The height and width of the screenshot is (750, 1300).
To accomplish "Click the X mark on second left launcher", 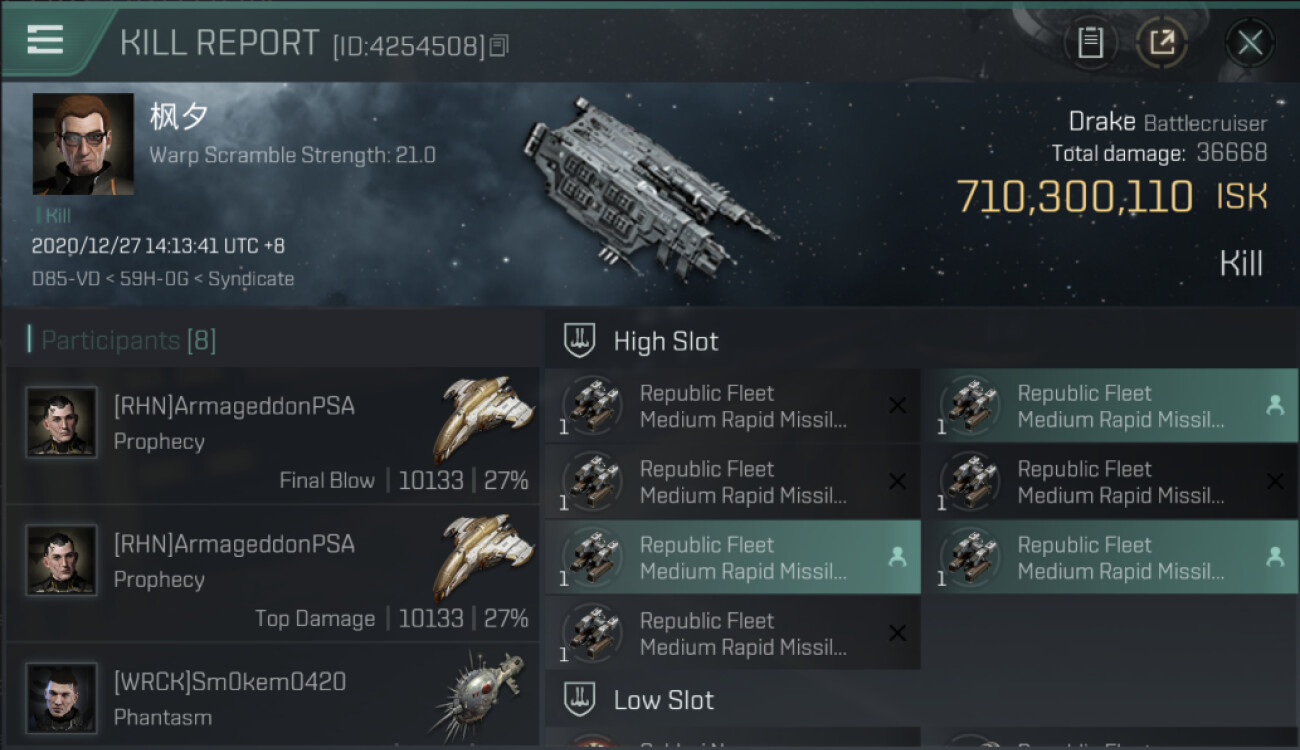I will click(x=897, y=482).
